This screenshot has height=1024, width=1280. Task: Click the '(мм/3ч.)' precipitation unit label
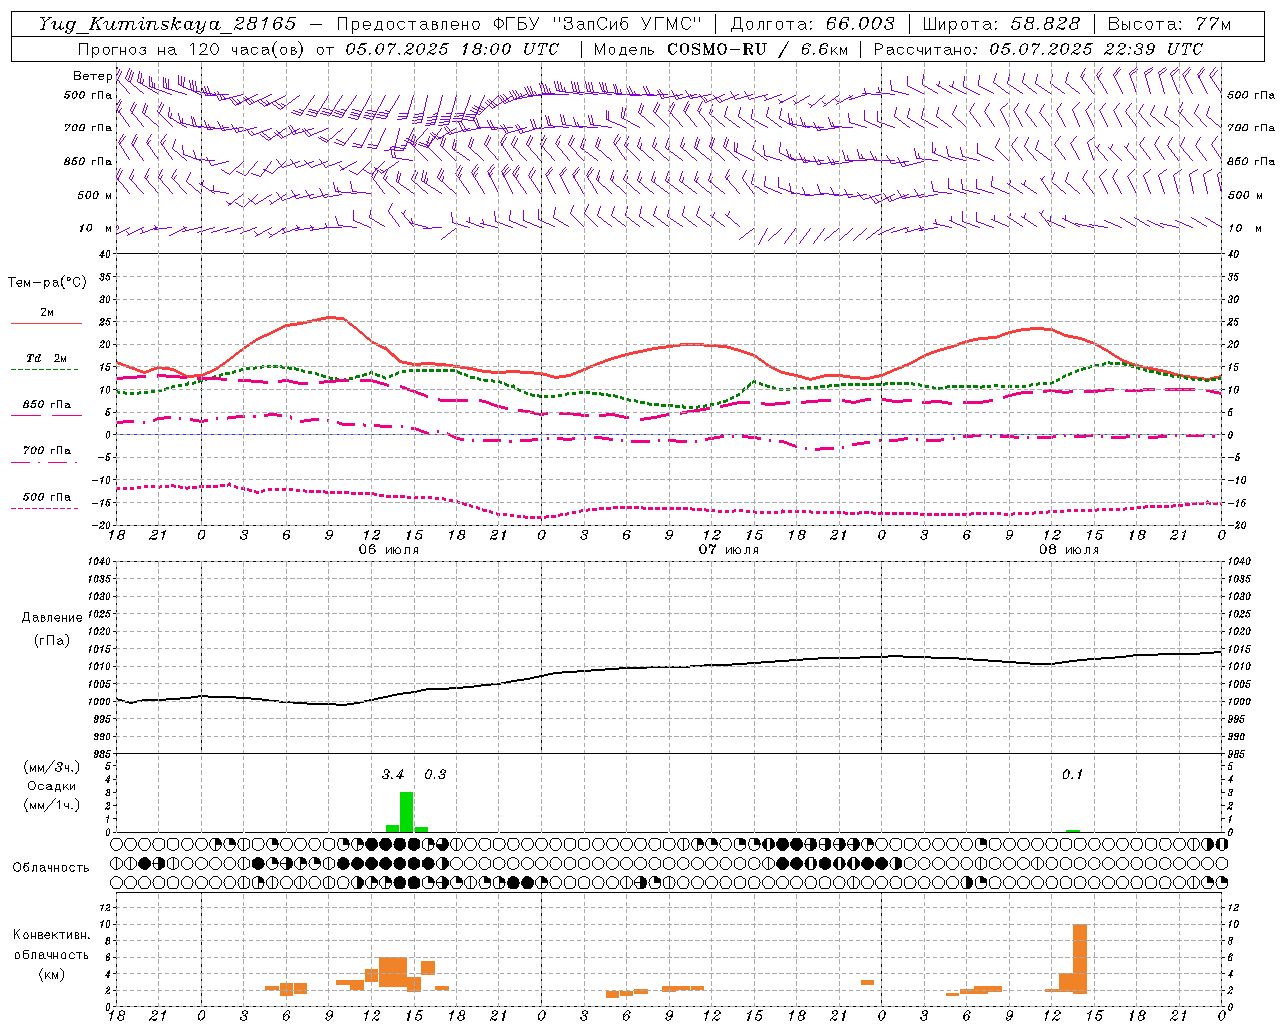(x=51, y=767)
